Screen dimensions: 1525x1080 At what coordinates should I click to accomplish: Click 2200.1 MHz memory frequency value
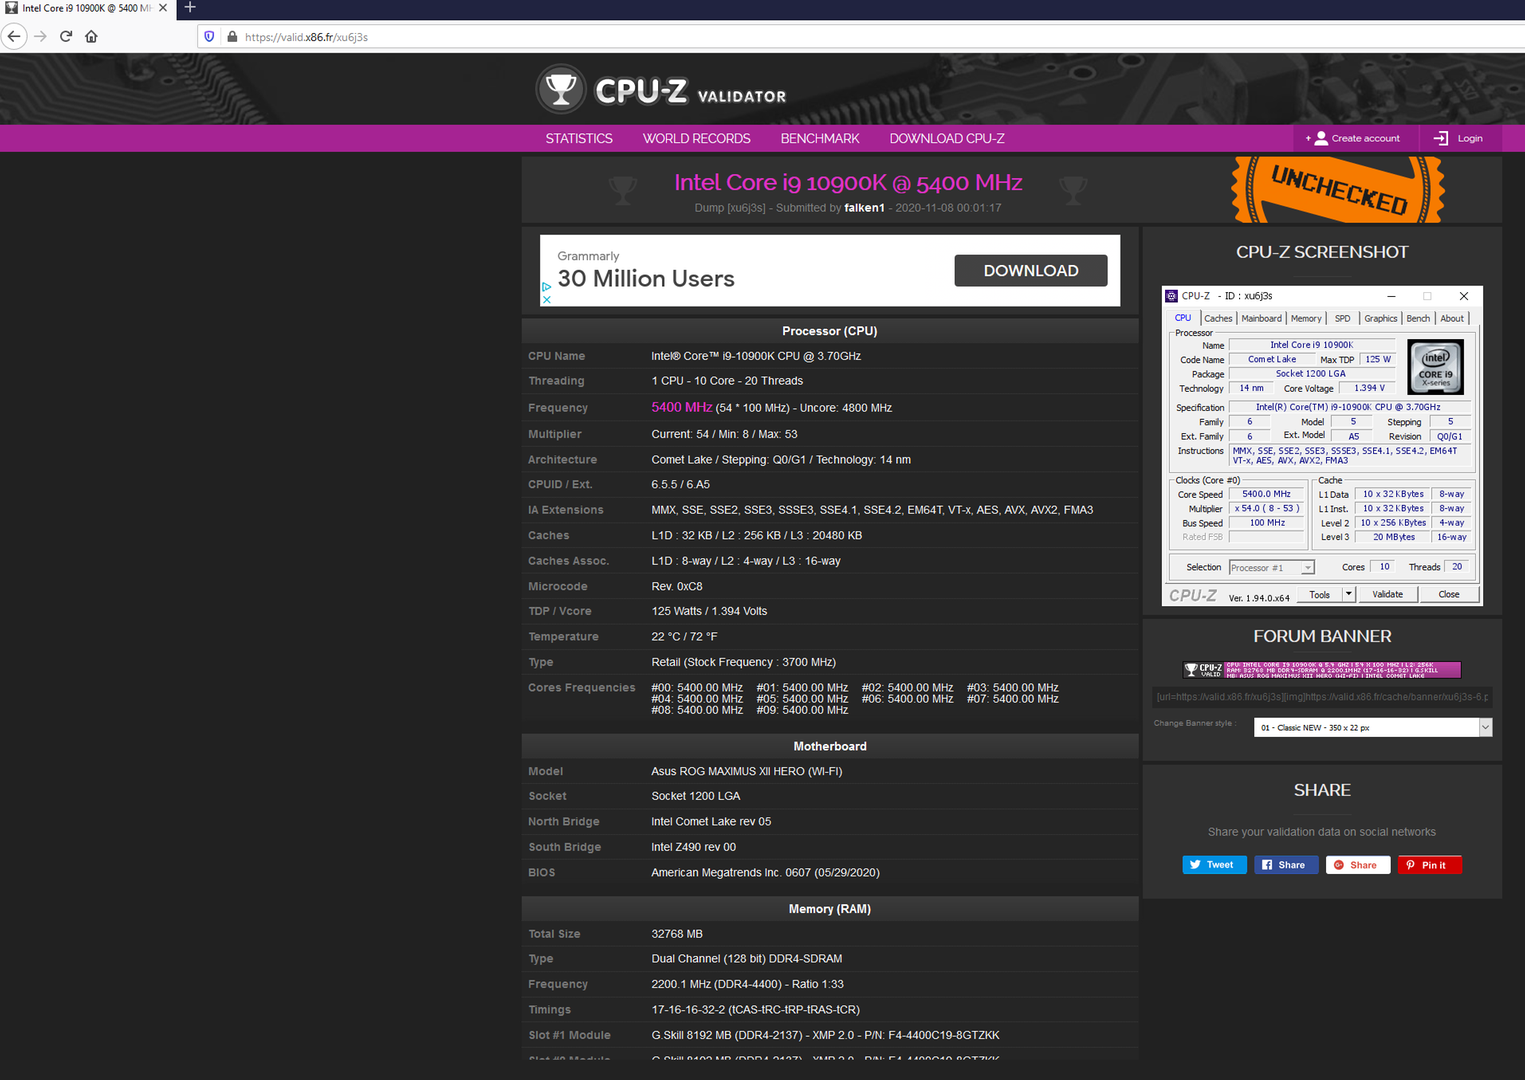747,985
